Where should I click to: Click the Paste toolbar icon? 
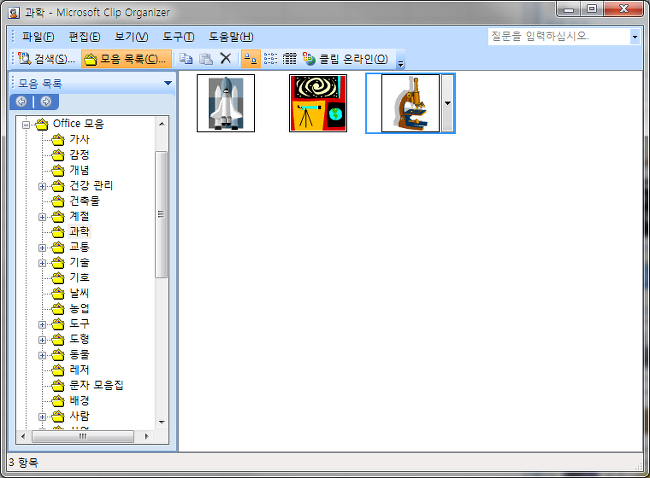click(206, 59)
